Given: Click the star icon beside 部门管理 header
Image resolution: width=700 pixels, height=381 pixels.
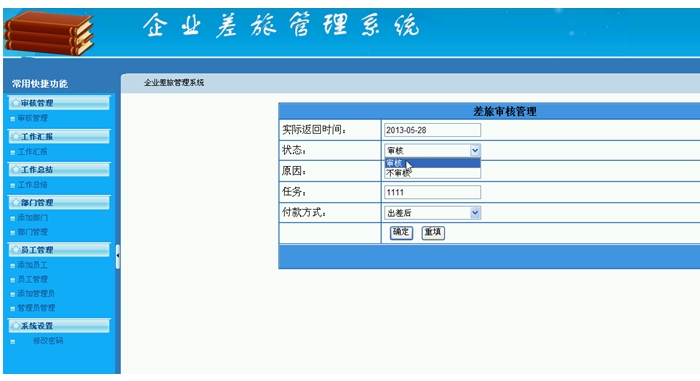Looking at the screenshot, I should tap(16, 202).
